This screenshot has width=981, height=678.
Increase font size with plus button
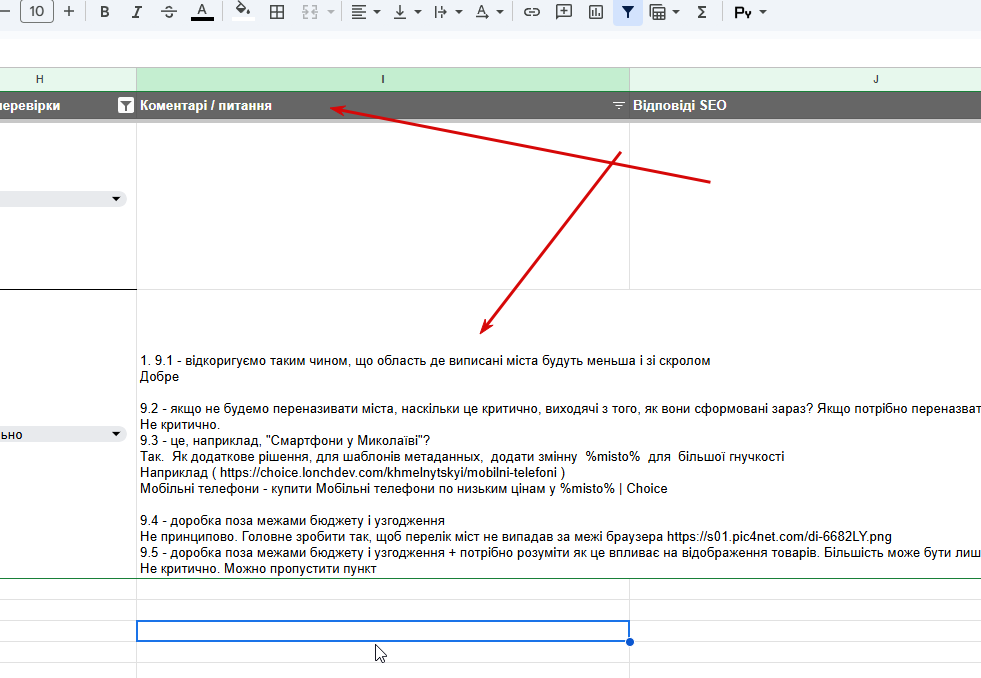[69, 11]
